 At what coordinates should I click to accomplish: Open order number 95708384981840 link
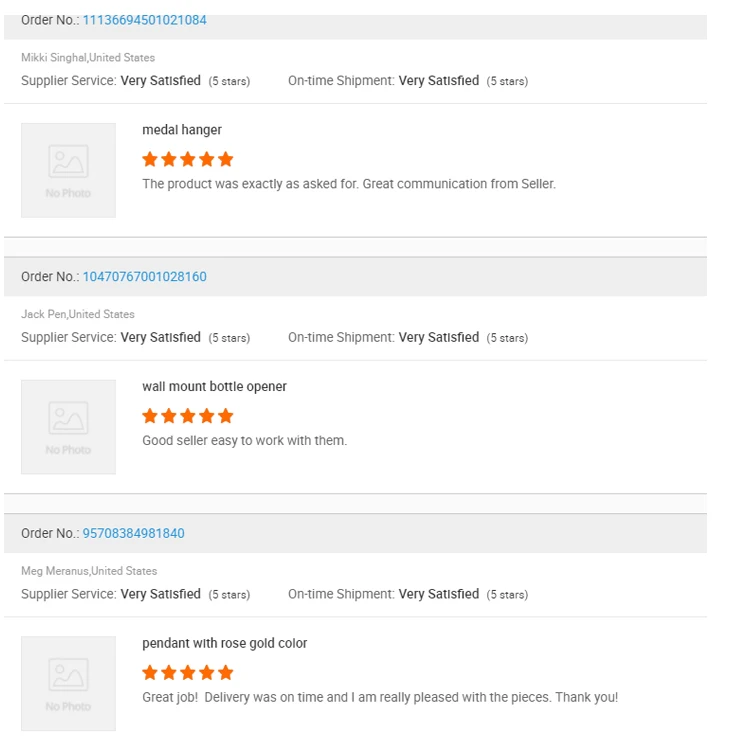tap(133, 534)
